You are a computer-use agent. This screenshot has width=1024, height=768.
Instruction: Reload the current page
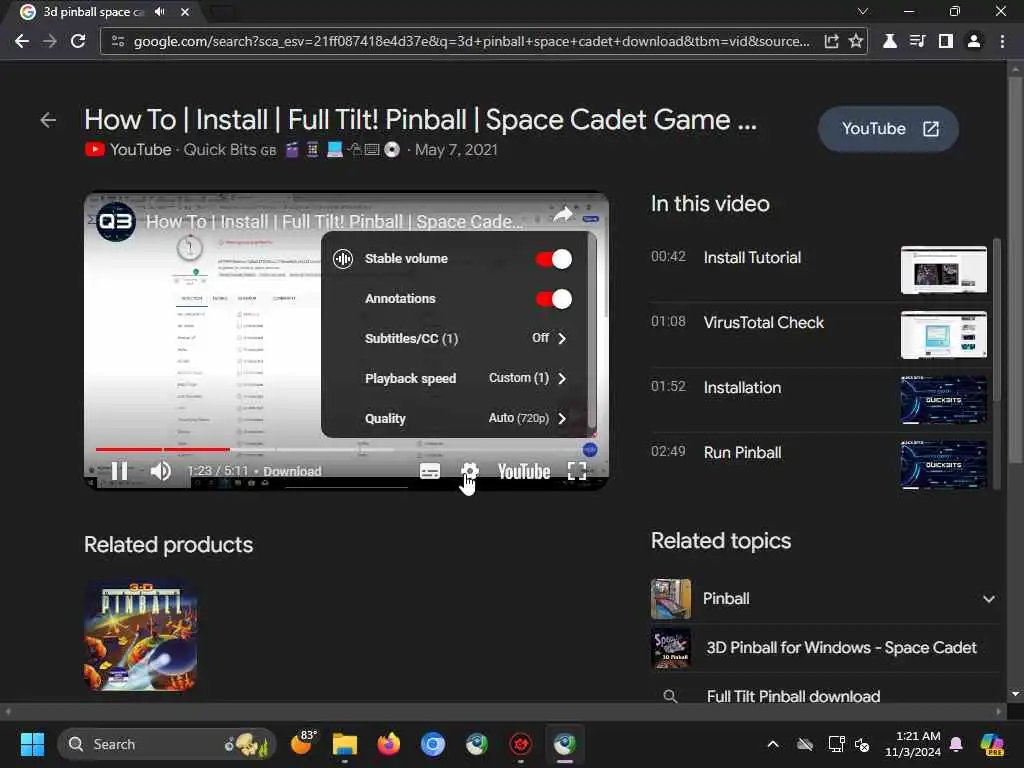click(x=78, y=41)
